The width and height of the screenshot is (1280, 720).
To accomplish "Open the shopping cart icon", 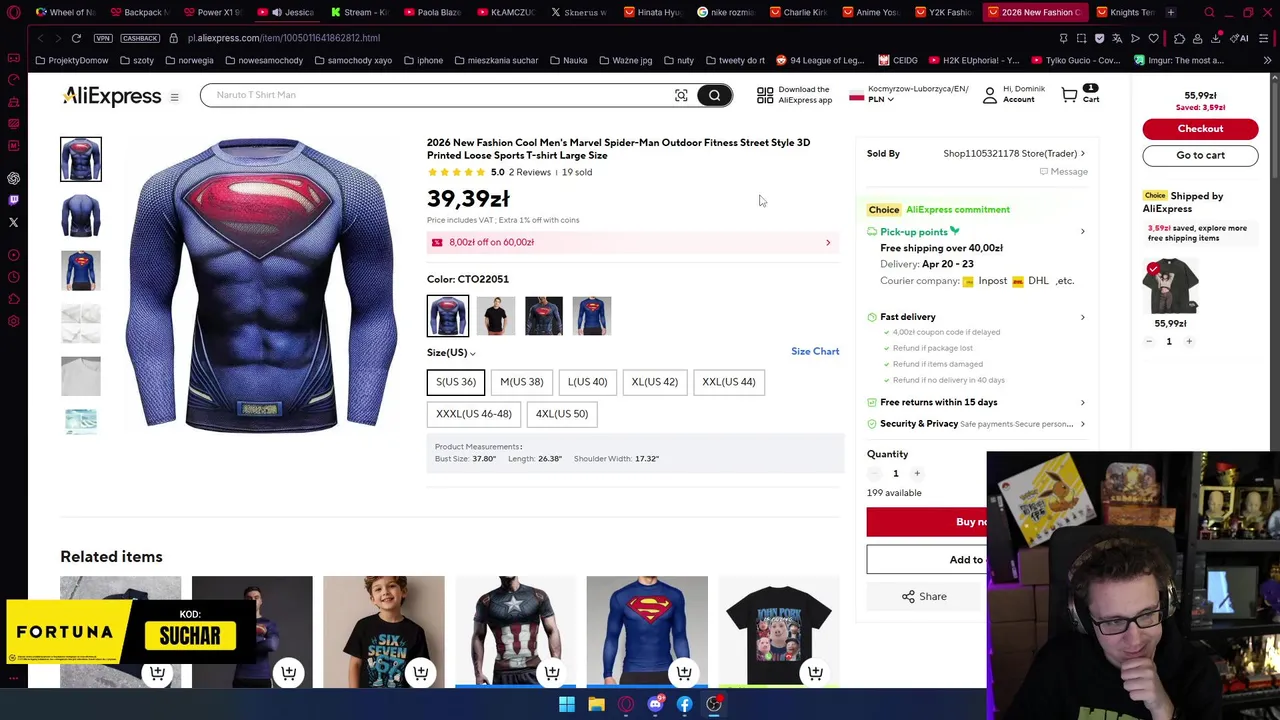I will (x=1070, y=95).
